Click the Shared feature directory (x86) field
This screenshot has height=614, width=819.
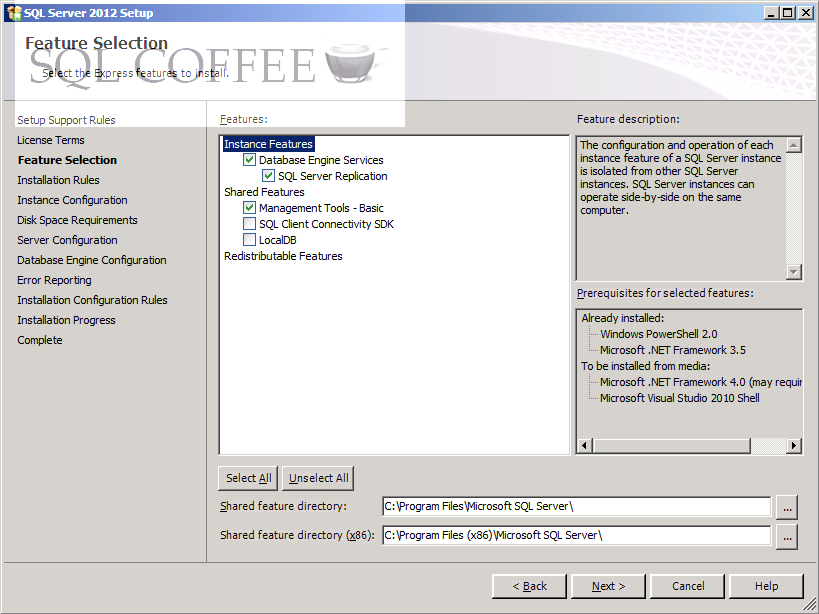point(577,536)
